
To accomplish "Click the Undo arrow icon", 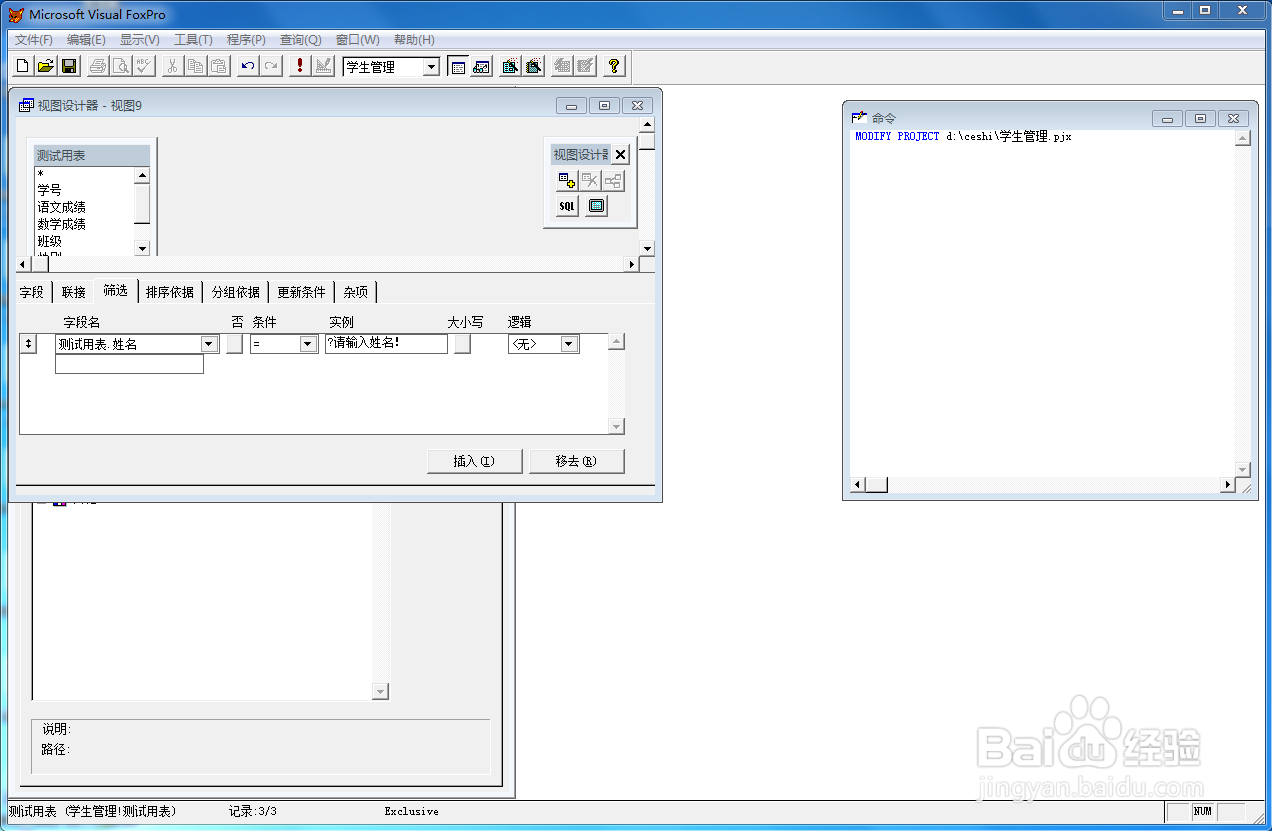I will point(247,67).
